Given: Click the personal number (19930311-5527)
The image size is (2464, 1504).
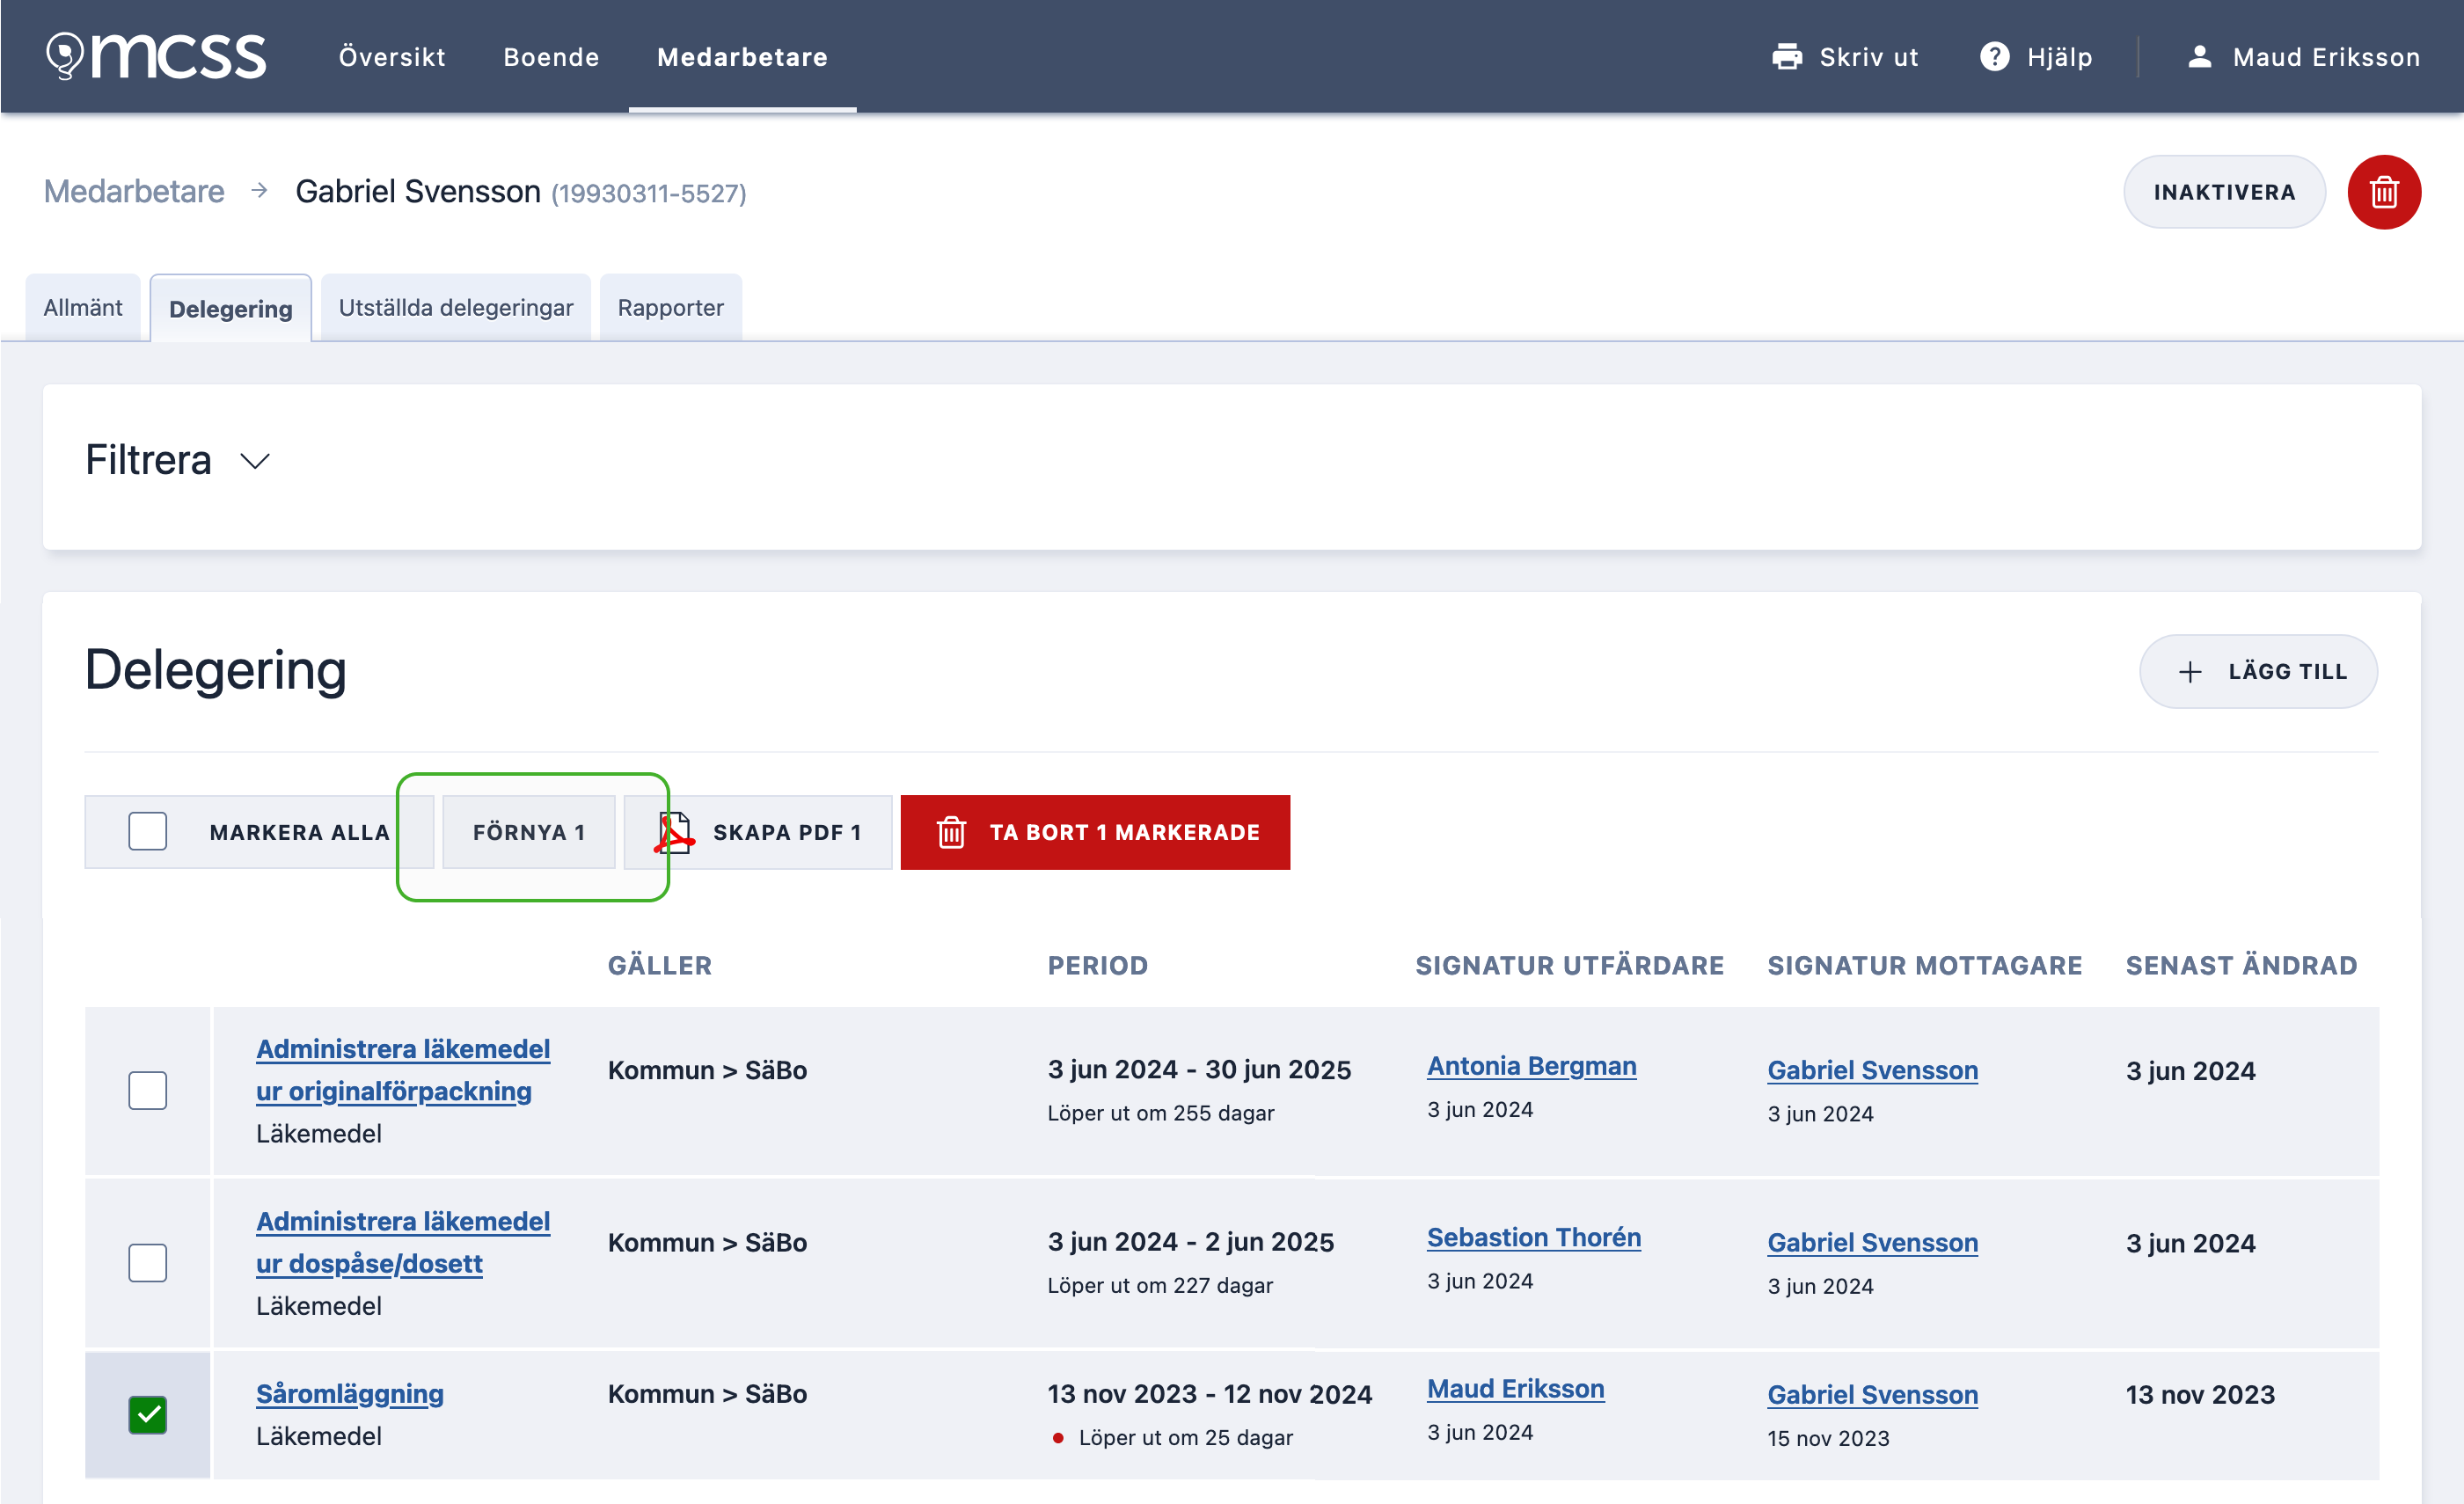Looking at the screenshot, I should 649,193.
